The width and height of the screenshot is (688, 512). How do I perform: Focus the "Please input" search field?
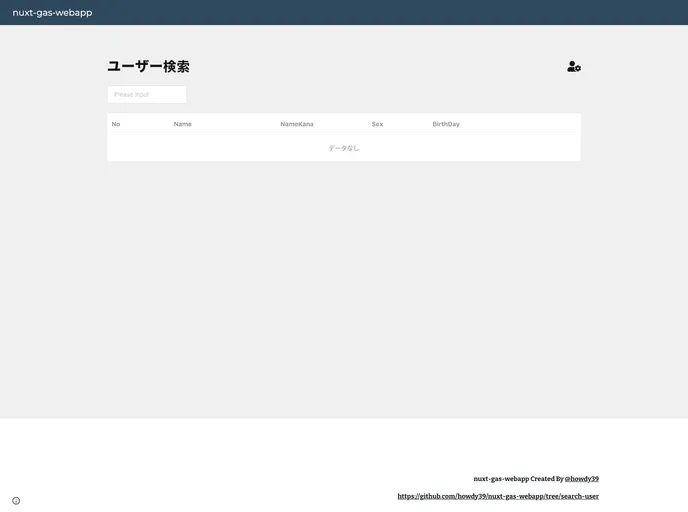(147, 95)
